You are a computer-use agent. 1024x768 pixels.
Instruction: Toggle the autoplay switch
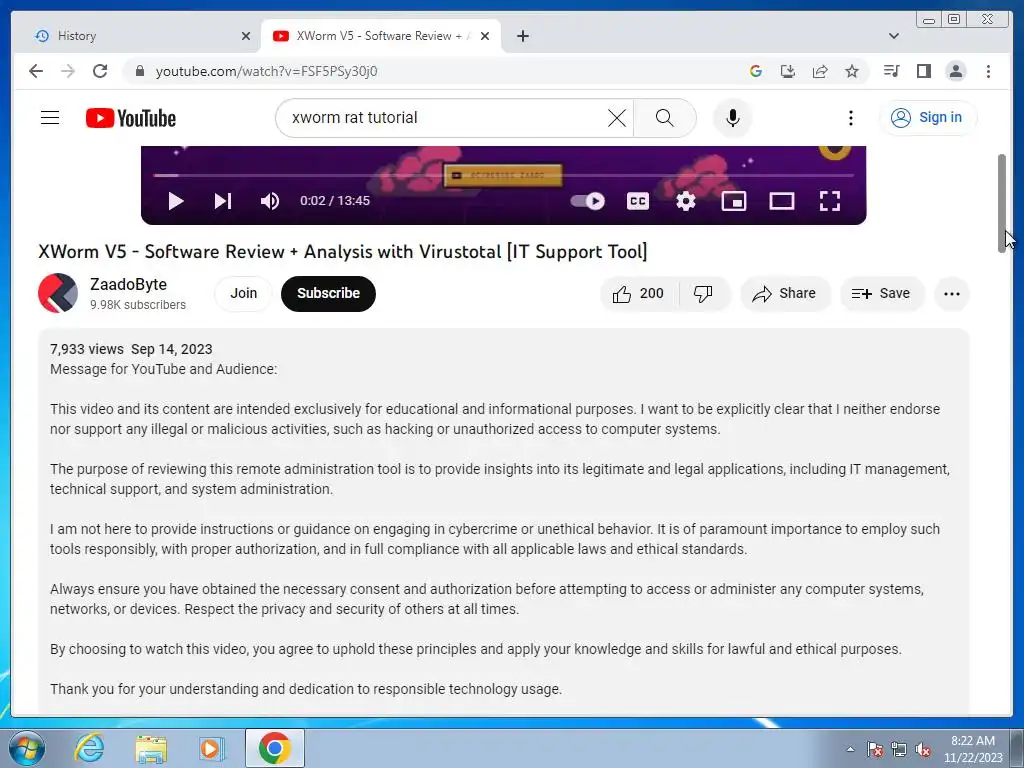tap(588, 201)
